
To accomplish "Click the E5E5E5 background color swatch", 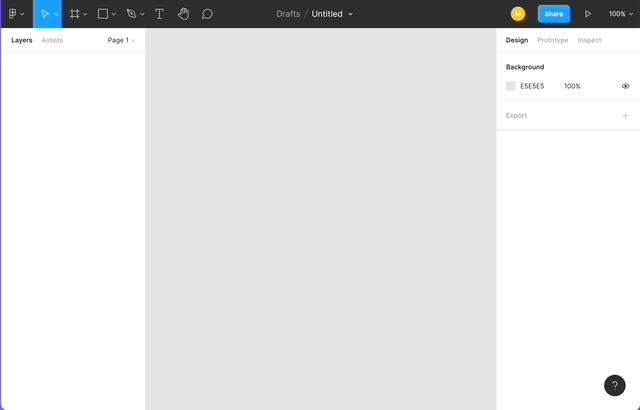I will (511, 86).
